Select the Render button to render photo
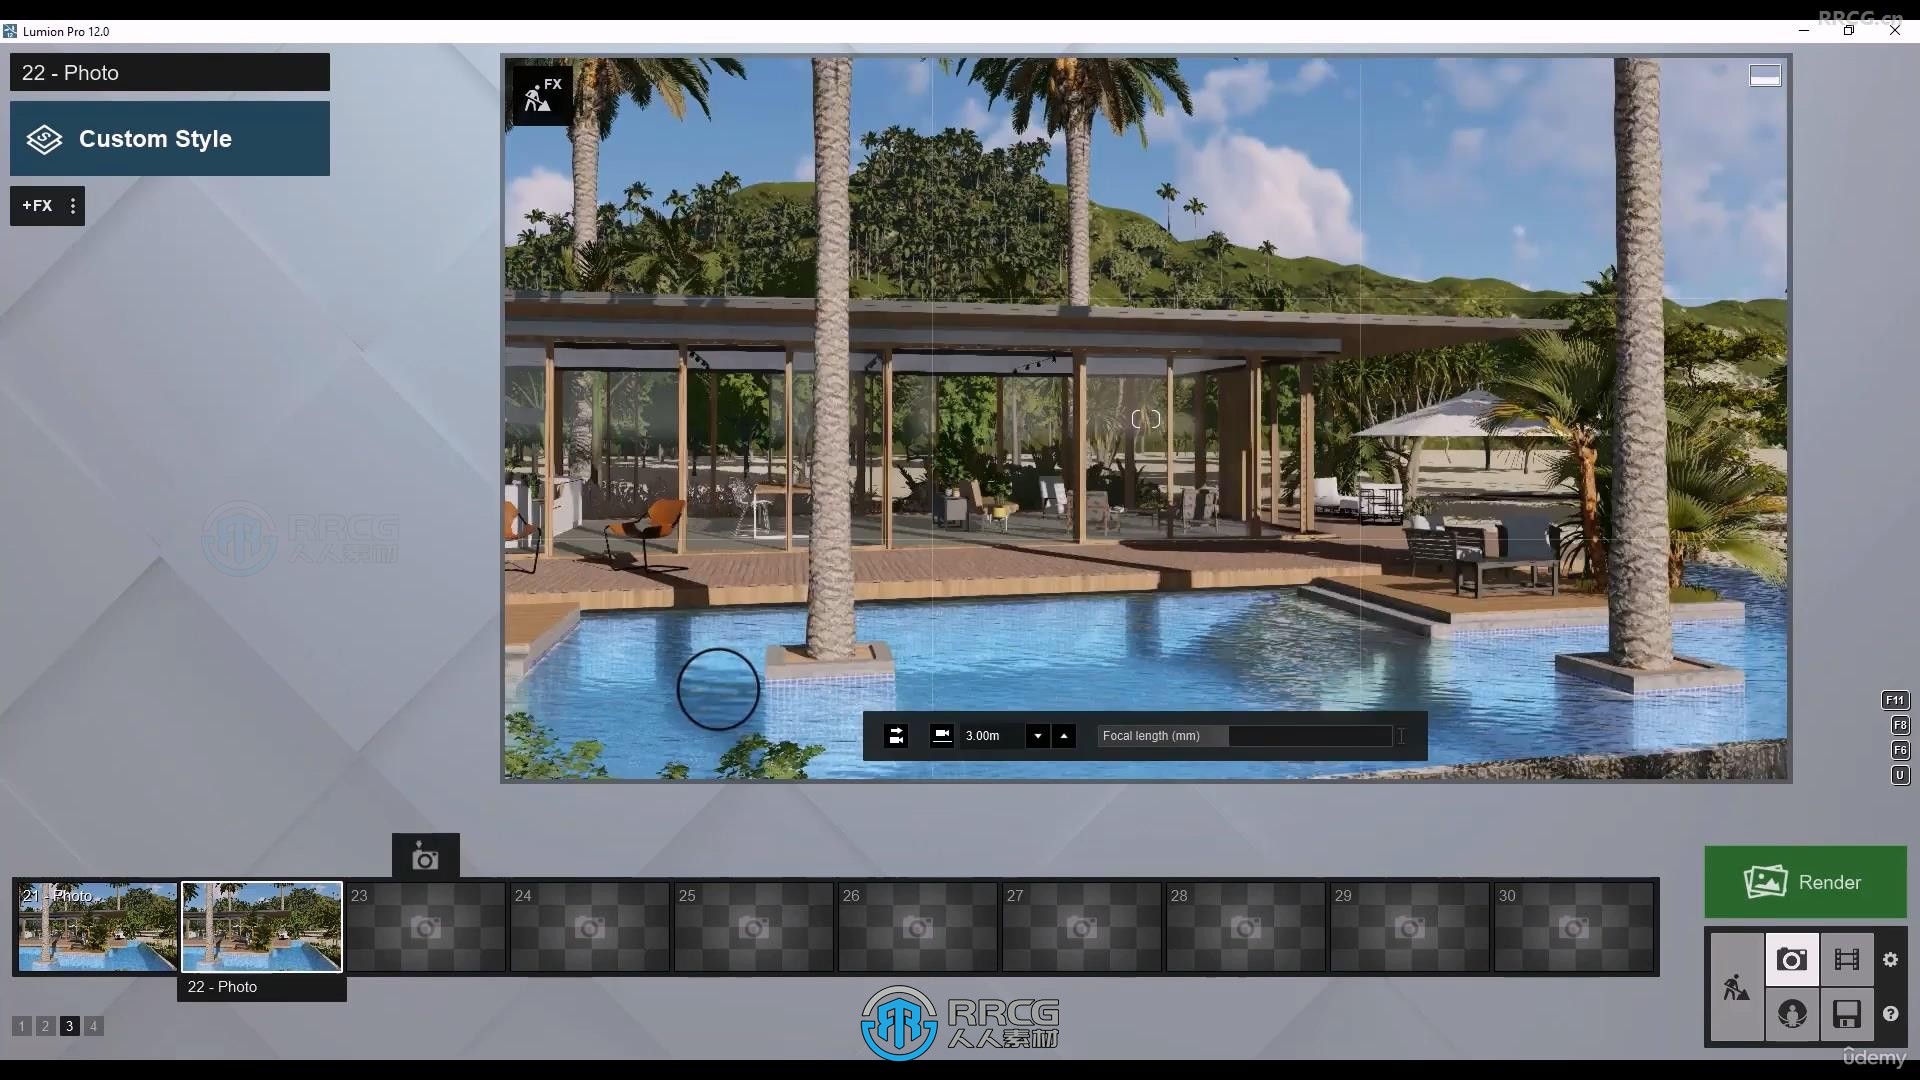 click(1807, 881)
